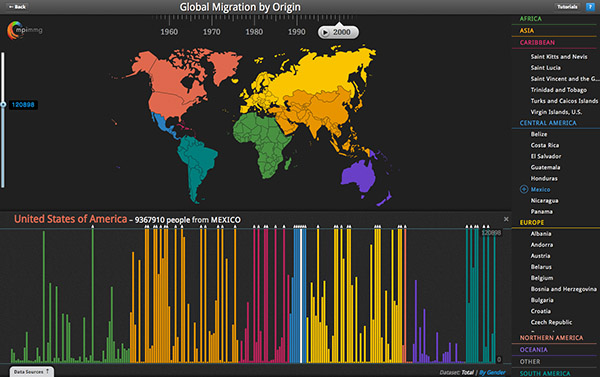Select Trinidad and Tobago
This screenshot has width=600, height=377.
(558, 90)
